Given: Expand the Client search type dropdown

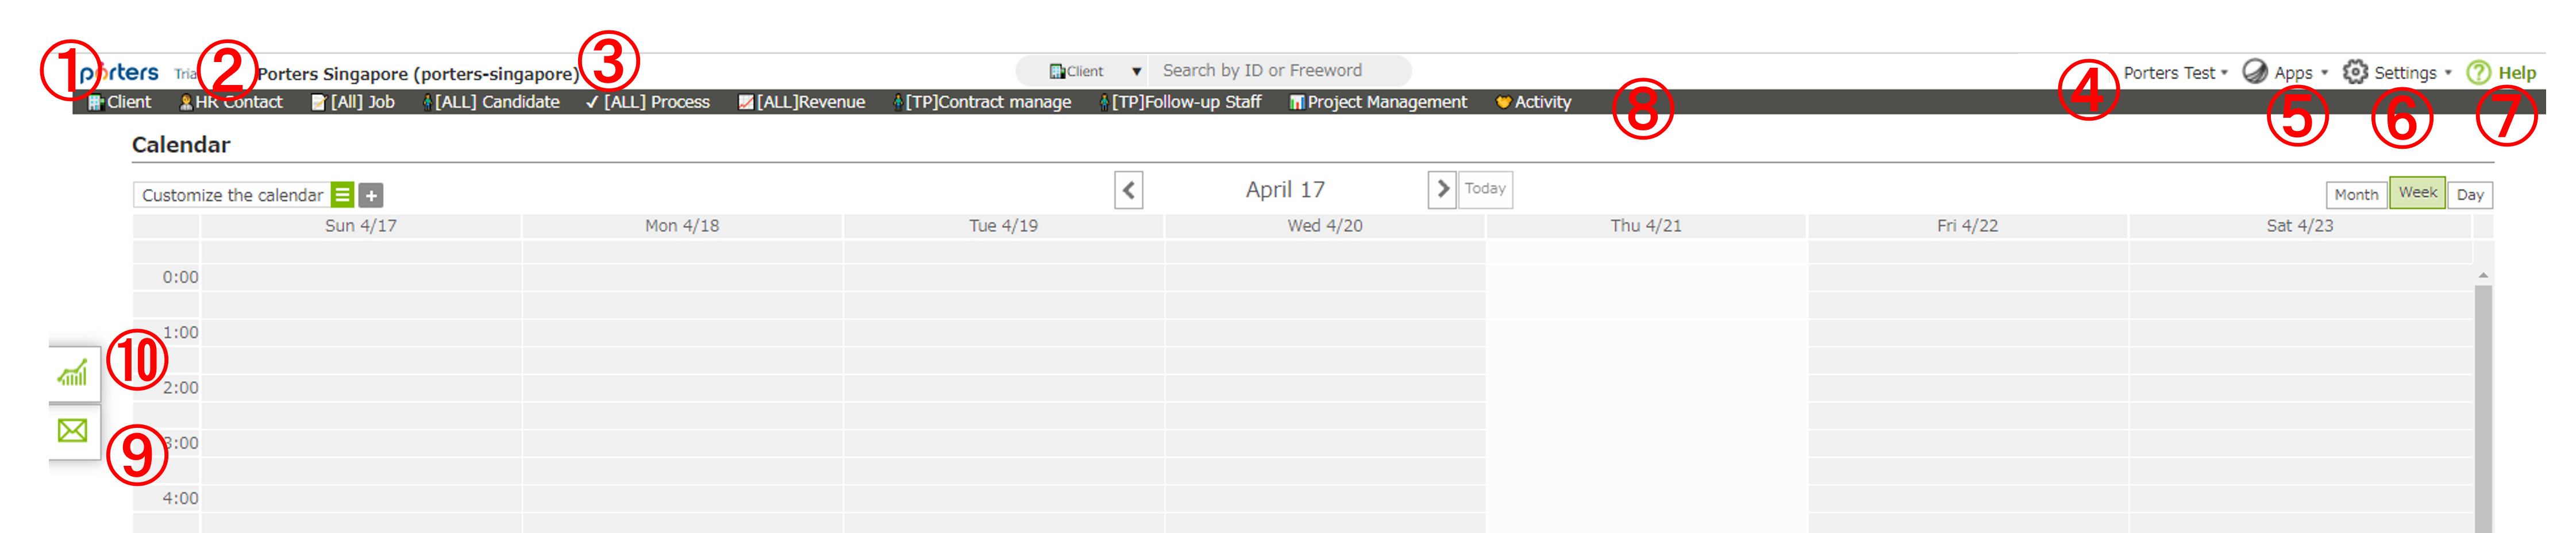Looking at the screenshot, I should point(1136,71).
